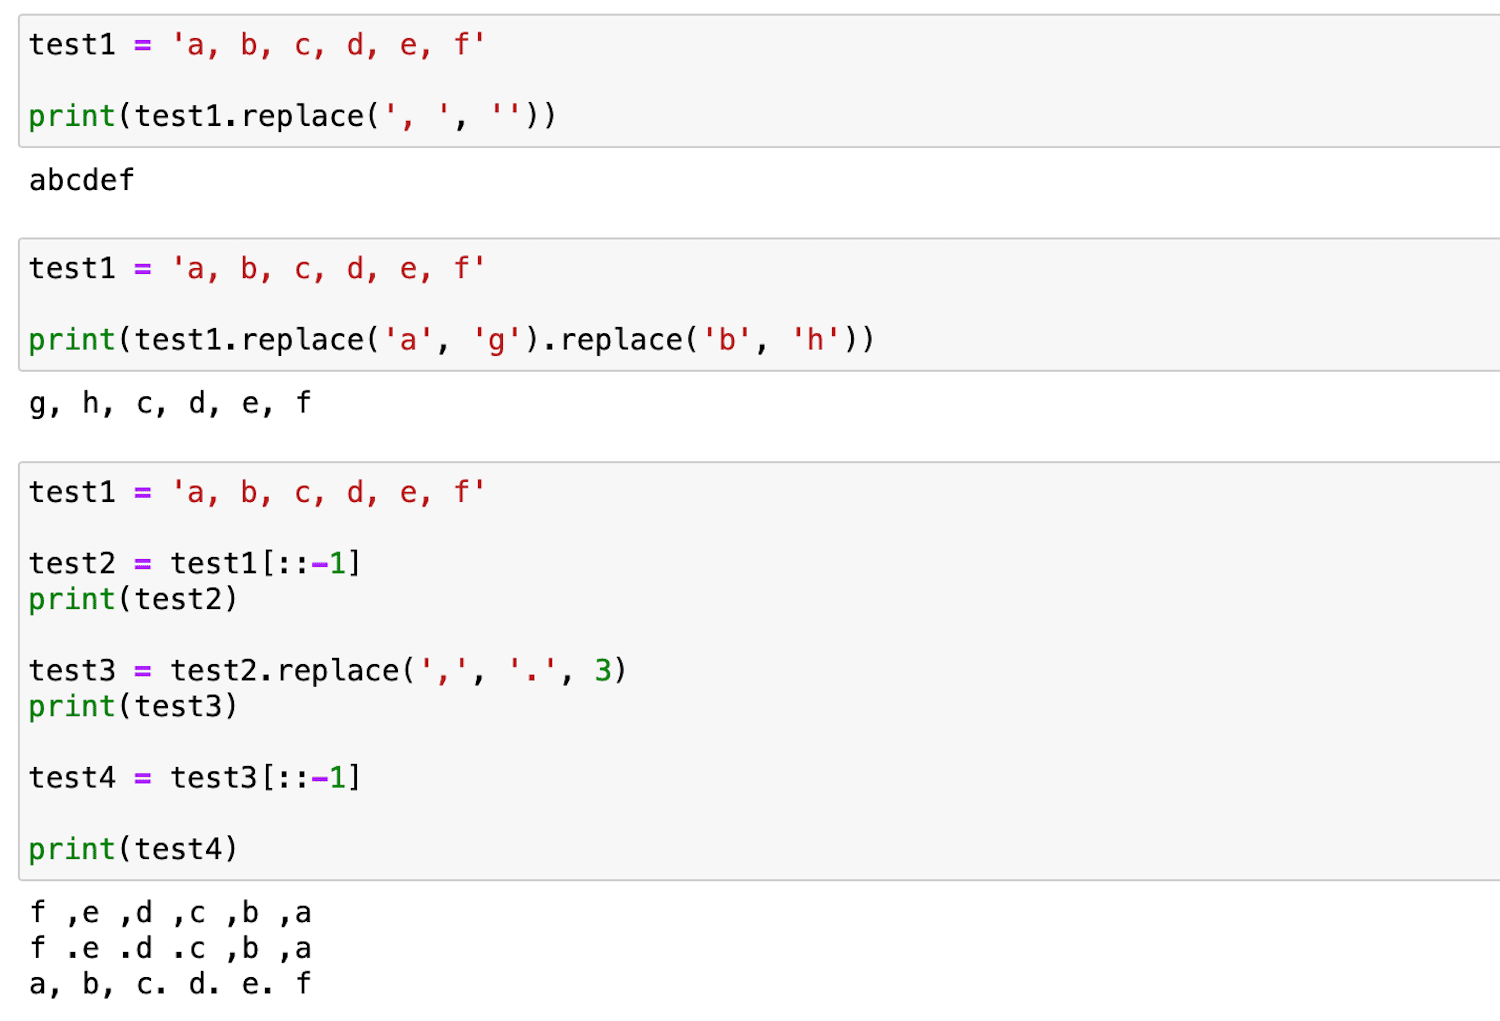
Task: Click the print(test3) line
Action: tap(133, 706)
